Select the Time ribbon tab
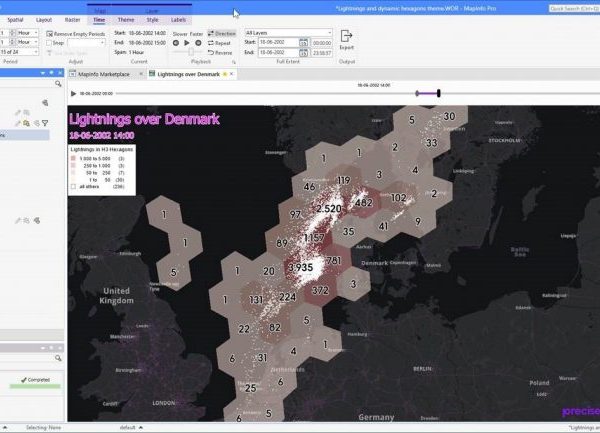The width and height of the screenshot is (600, 433). click(x=99, y=20)
